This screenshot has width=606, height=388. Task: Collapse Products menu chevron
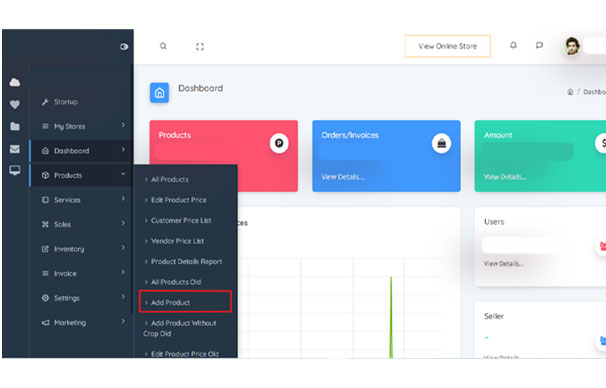[123, 174]
